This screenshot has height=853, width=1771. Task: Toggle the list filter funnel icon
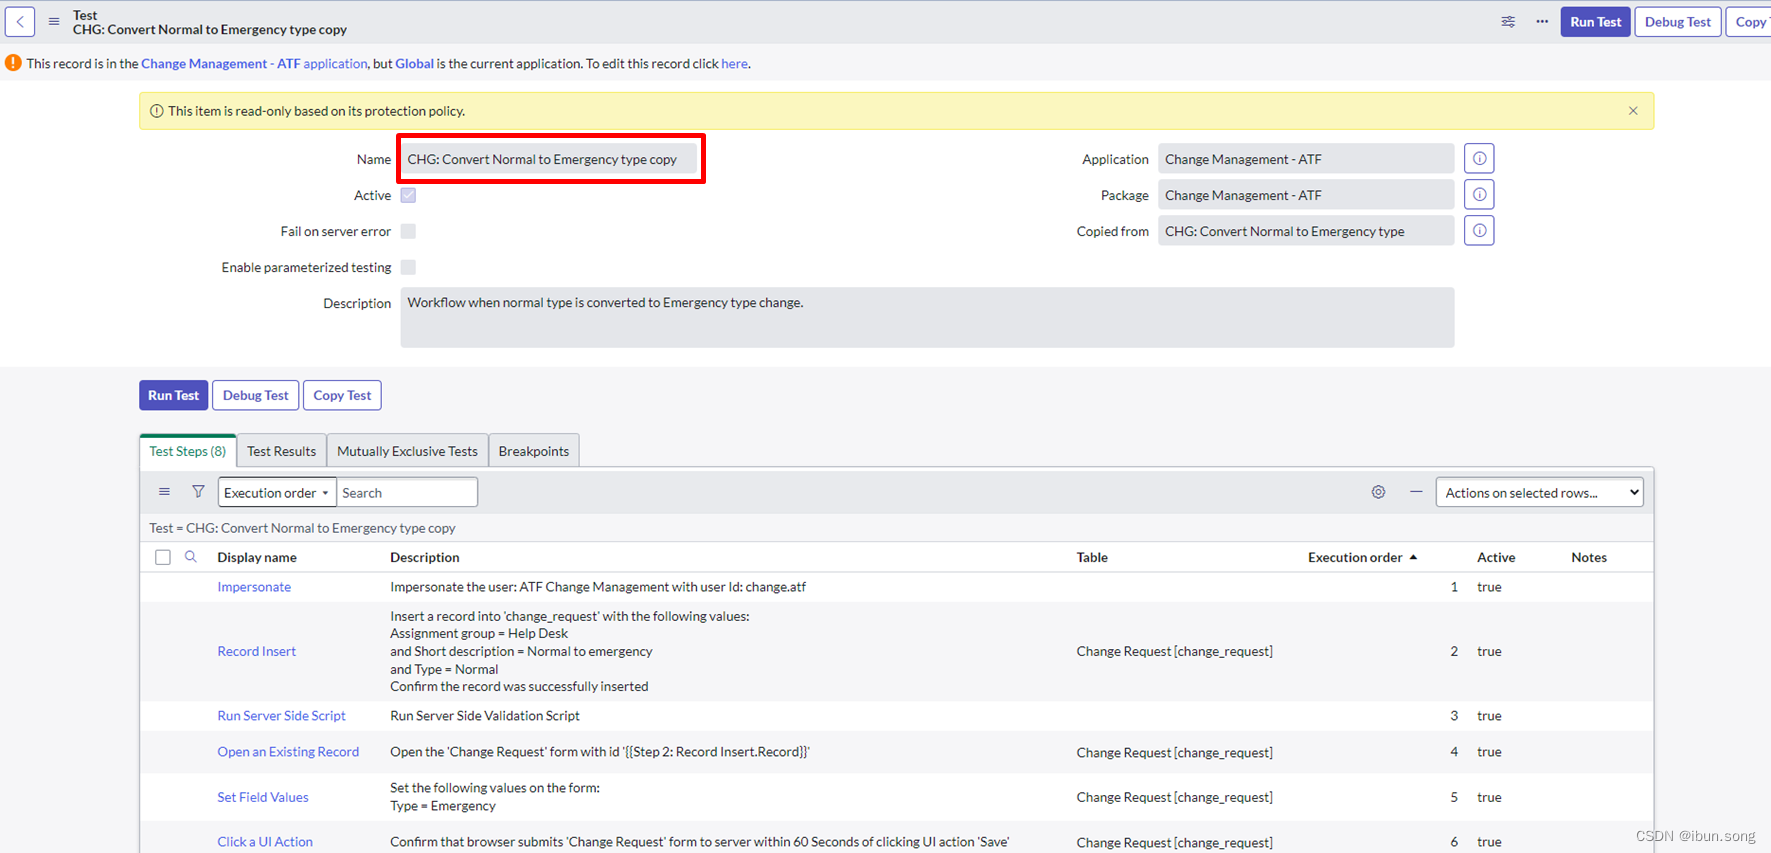[198, 492]
